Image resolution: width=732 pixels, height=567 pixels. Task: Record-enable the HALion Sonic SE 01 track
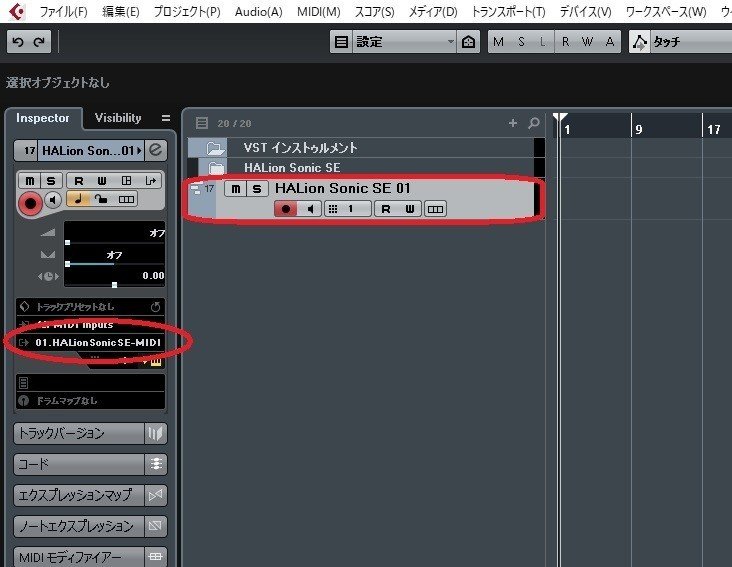tap(286, 209)
